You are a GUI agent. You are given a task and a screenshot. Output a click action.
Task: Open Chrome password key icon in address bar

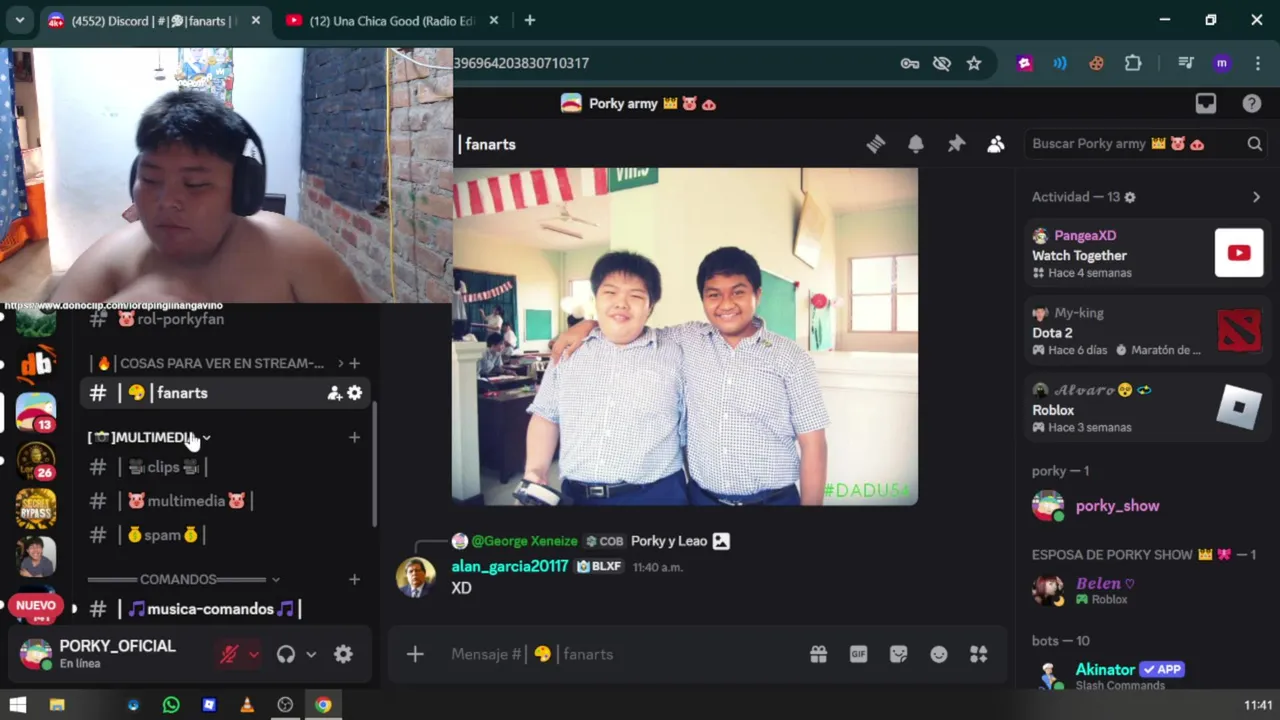click(909, 63)
